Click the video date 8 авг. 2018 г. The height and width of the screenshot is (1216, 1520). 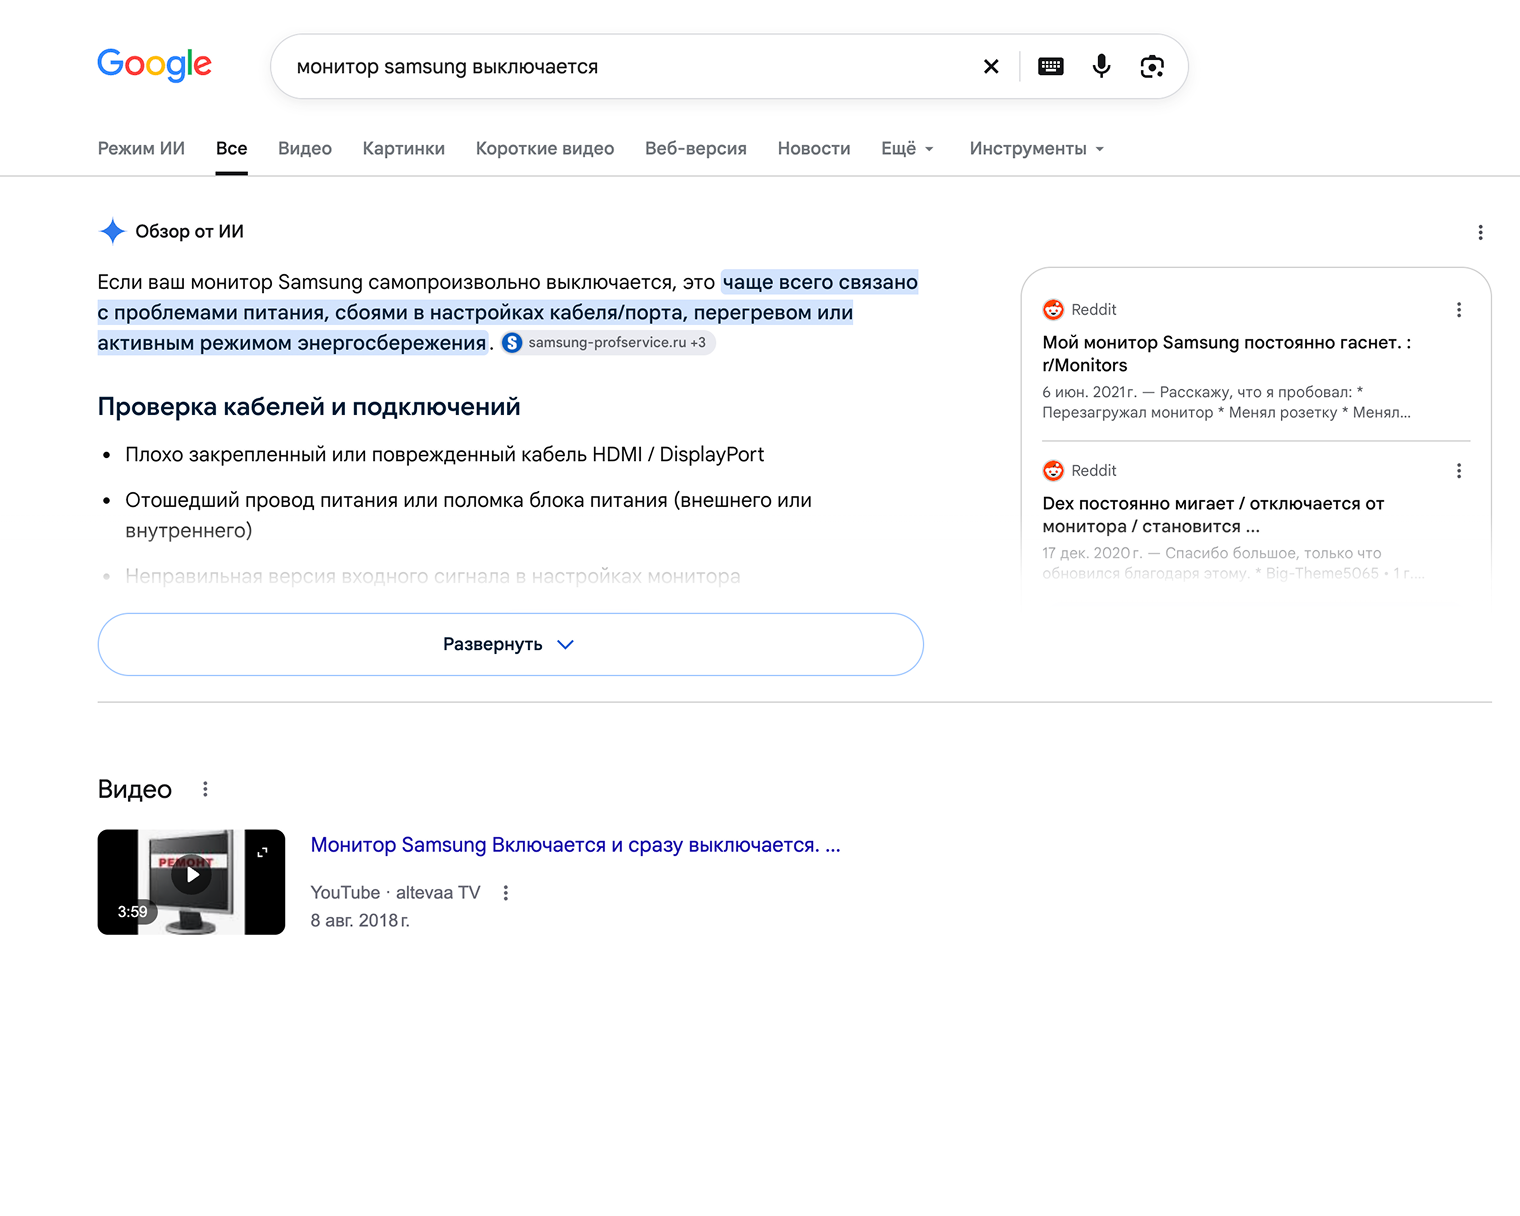[360, 921]
